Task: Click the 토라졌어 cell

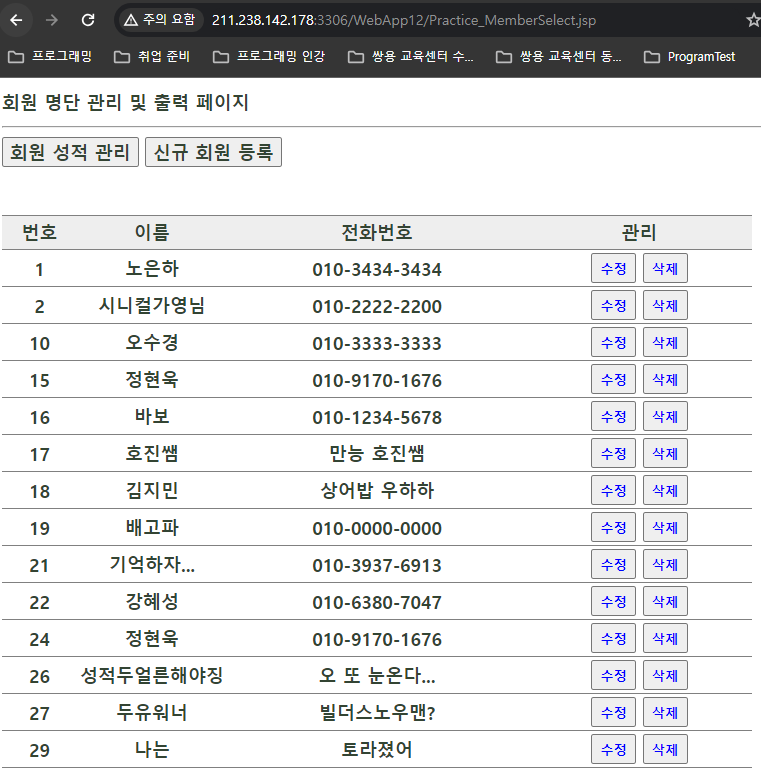Action: coord(377,749)
